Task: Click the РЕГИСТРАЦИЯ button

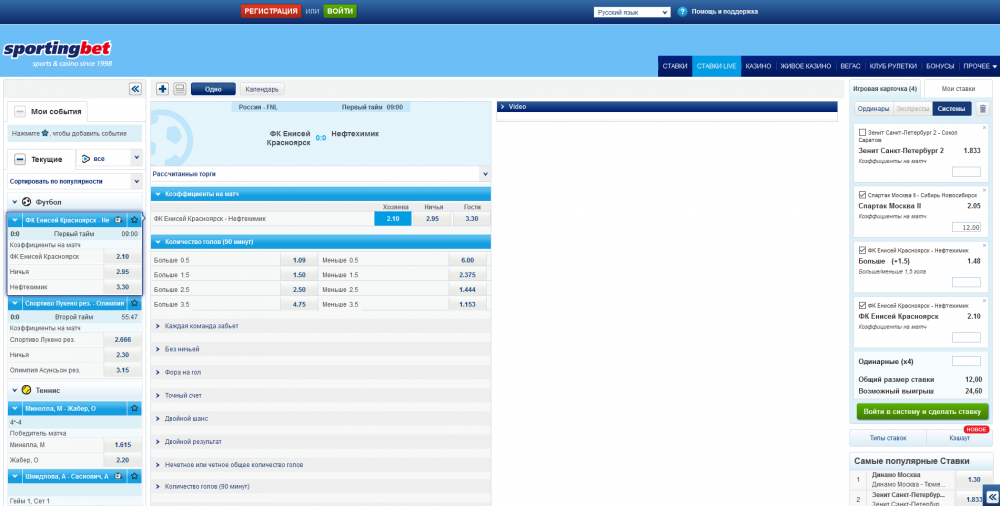Action: tap(271, 11)
